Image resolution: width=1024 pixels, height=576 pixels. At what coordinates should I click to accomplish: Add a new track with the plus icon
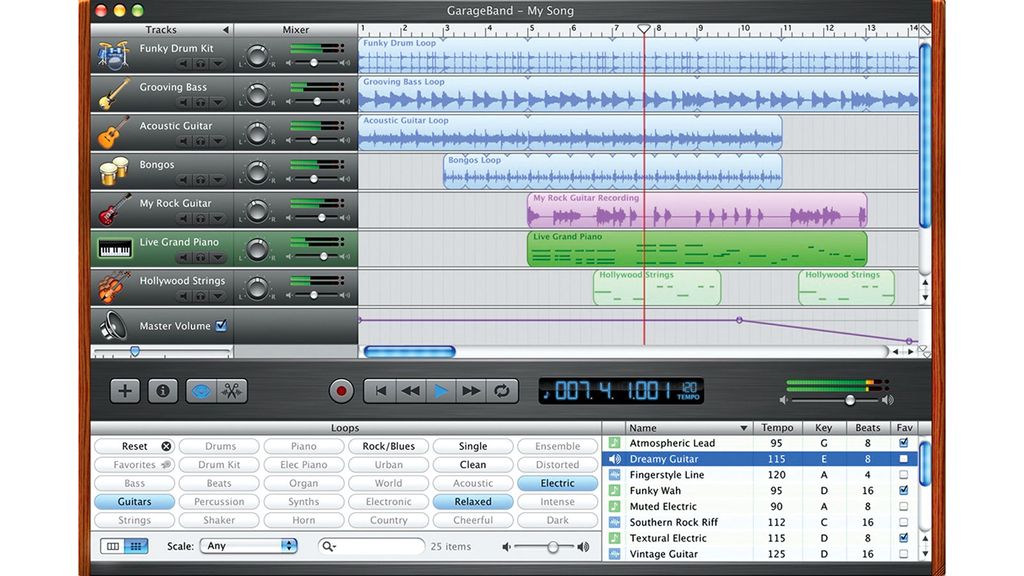(124, 390)
